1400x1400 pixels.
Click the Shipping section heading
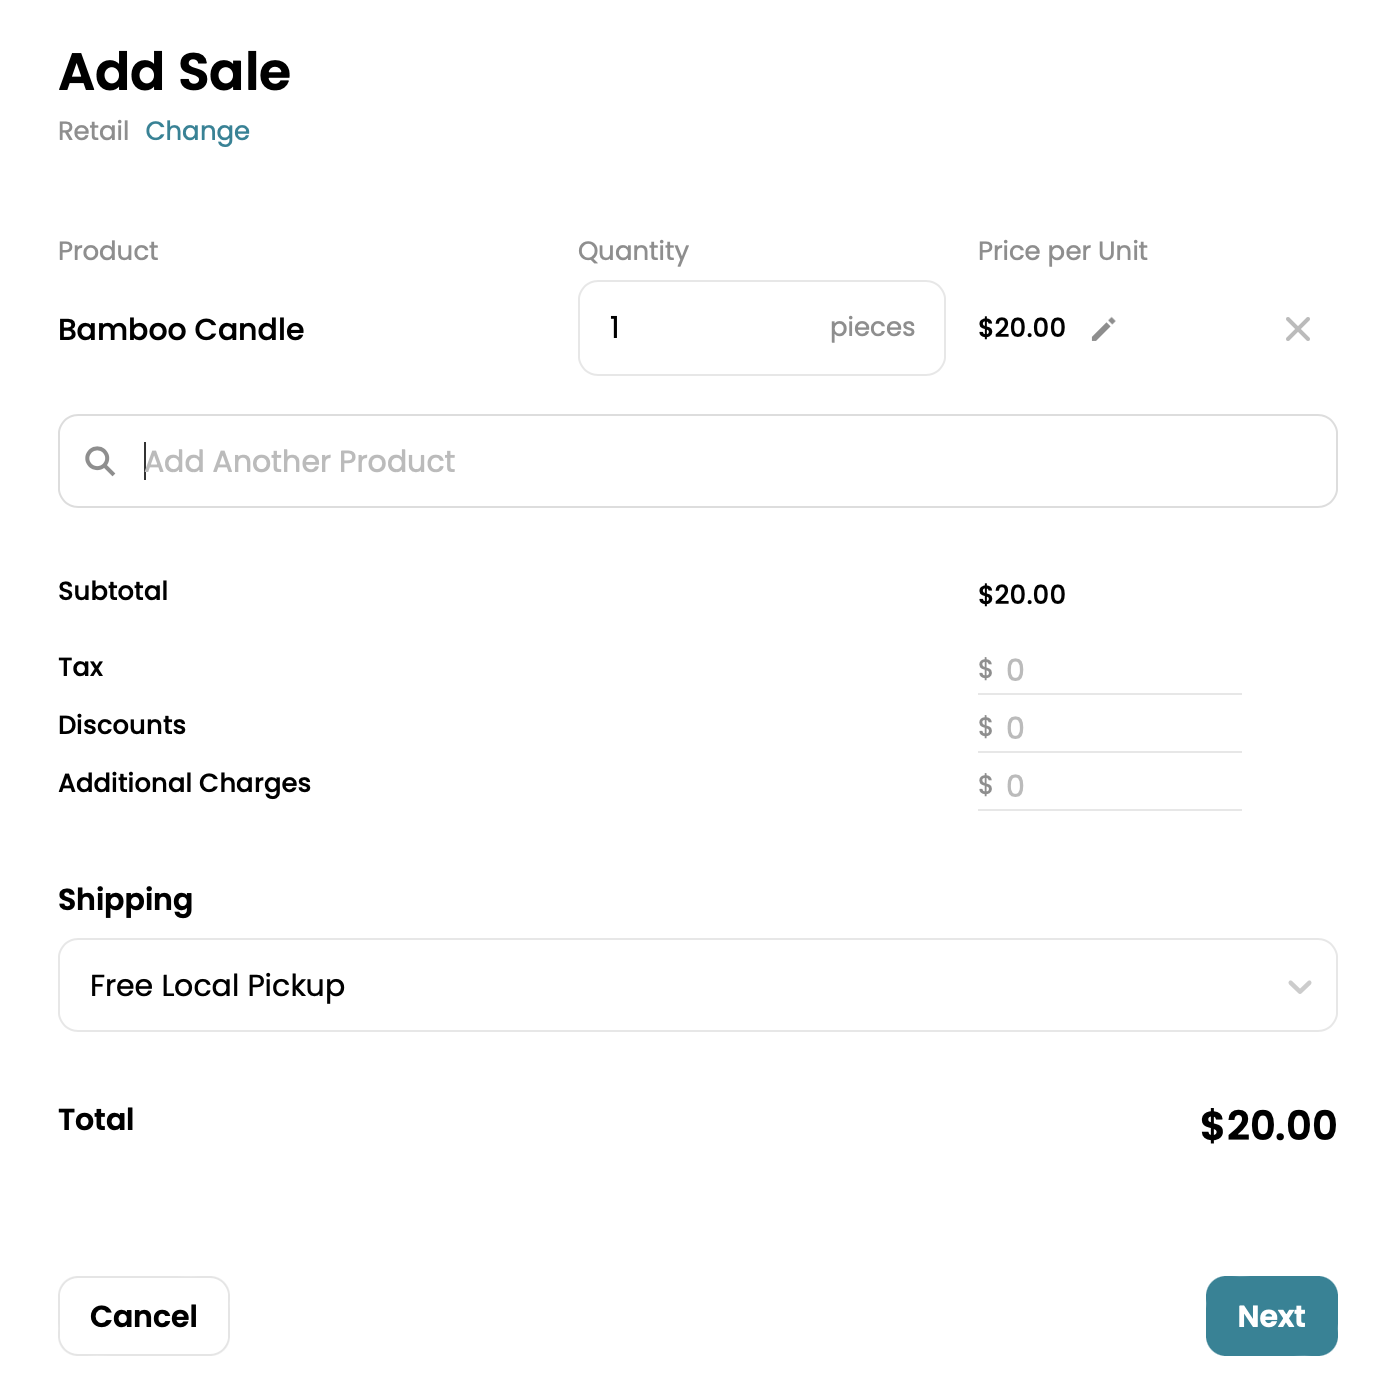click(125, 900)
